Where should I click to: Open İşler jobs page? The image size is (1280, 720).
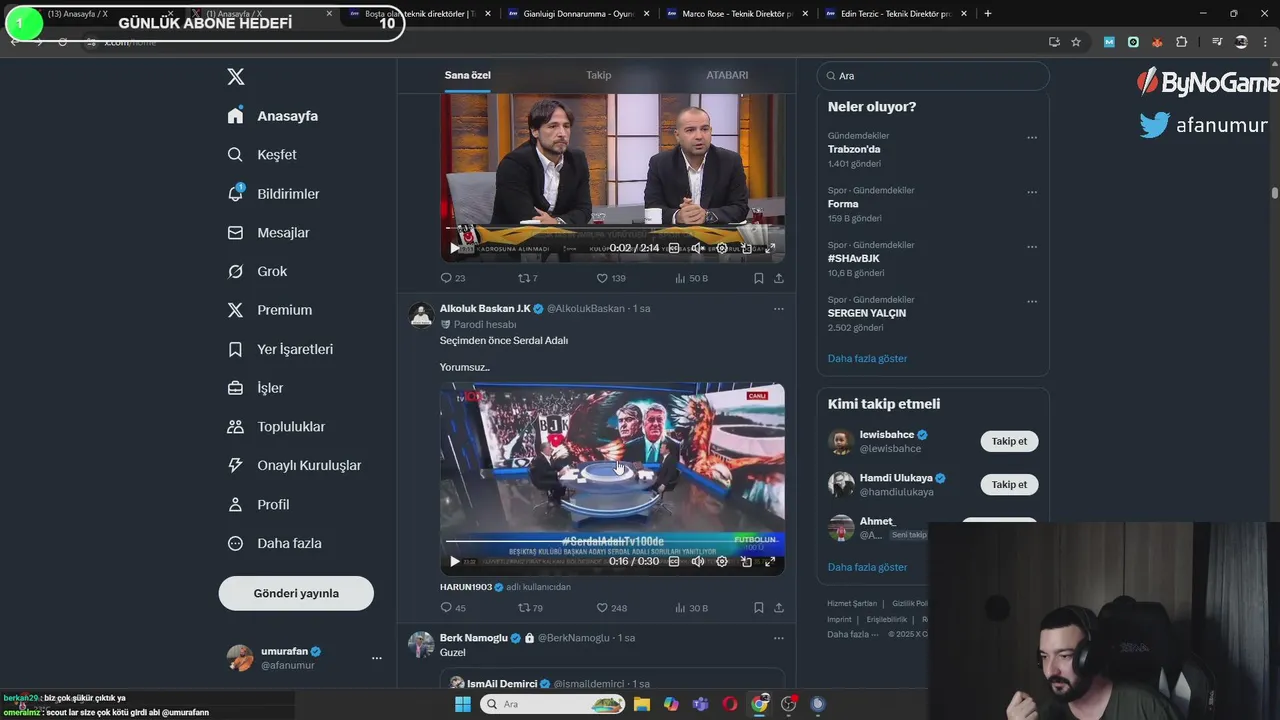(255, 388)
